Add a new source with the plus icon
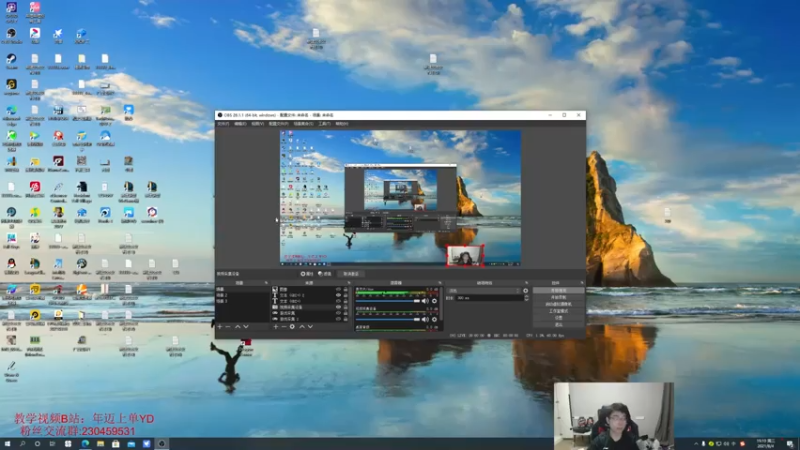The width and height of the screenshot is (800, 450). pos(276,327)
